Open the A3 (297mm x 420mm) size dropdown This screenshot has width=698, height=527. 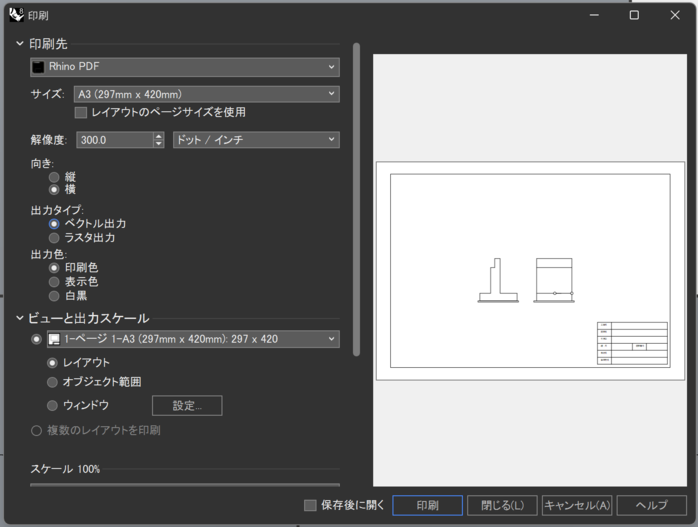click(x=207, y=94)
